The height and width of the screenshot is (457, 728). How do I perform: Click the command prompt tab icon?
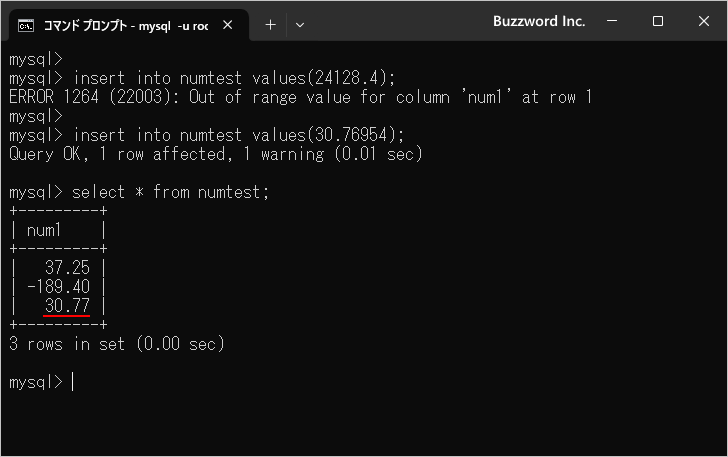point(26,26)
